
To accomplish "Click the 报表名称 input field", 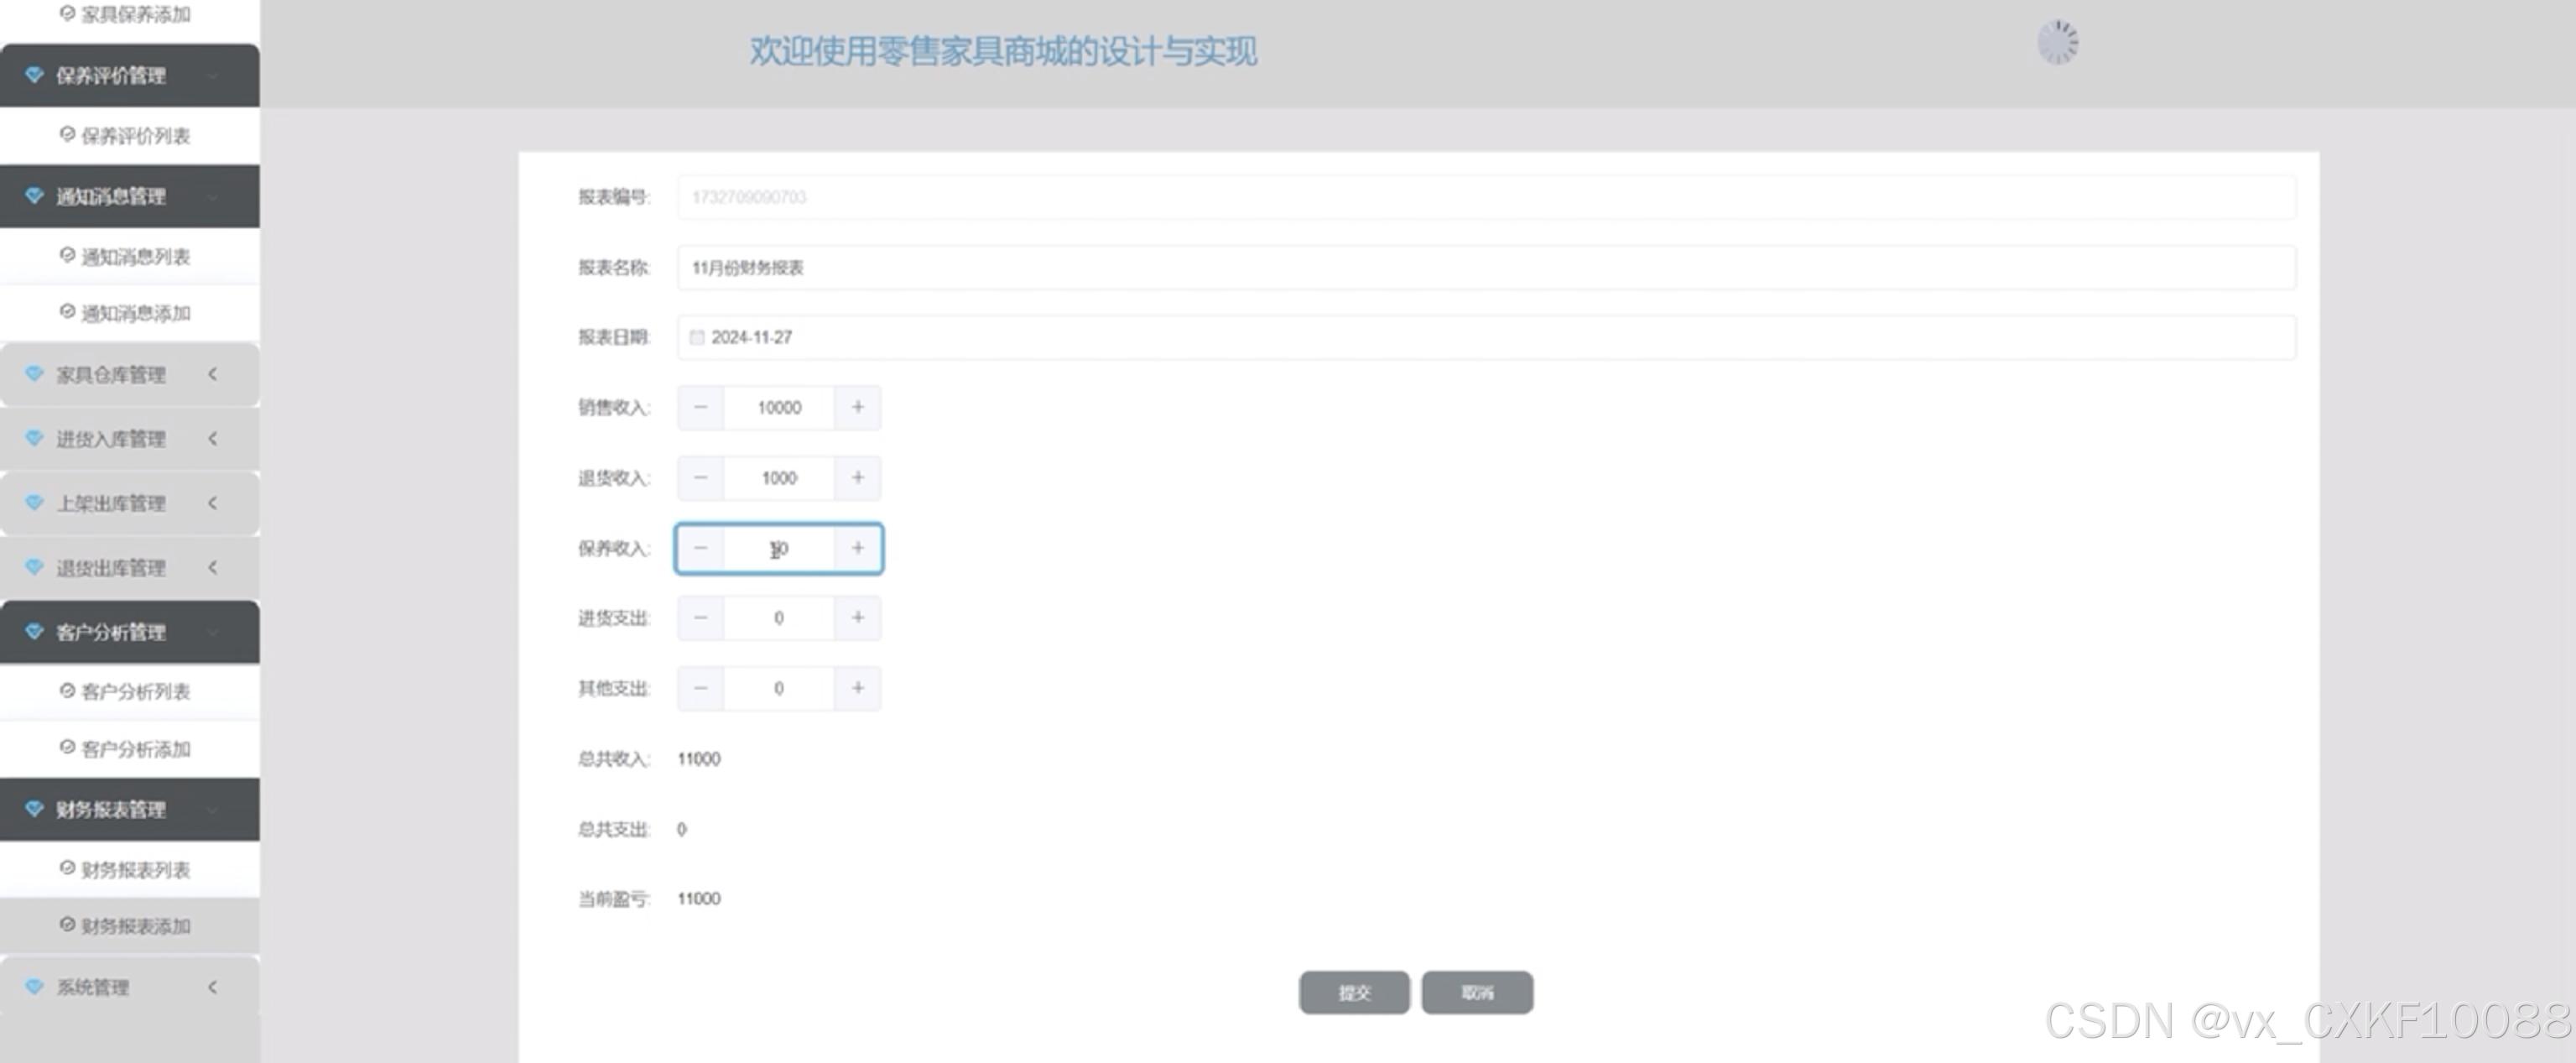I will point(1485,268).
